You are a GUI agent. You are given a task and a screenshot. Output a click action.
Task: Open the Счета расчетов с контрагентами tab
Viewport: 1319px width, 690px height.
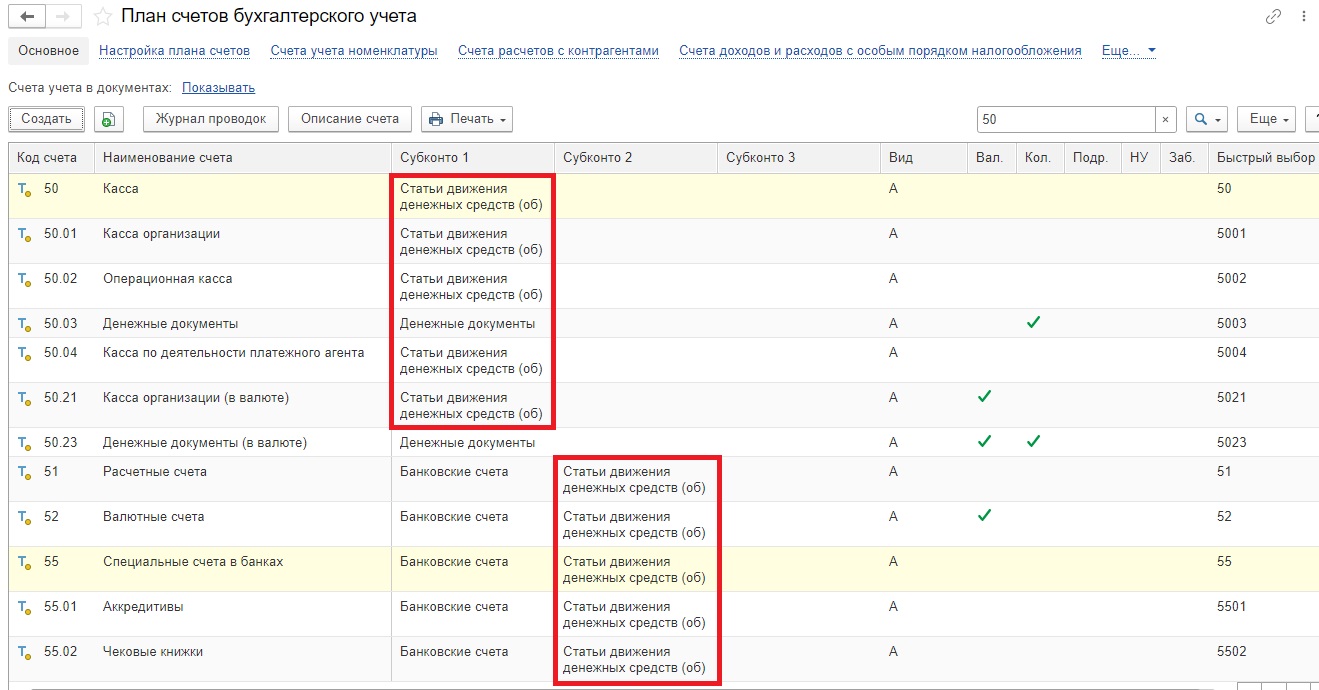point(558,51)
